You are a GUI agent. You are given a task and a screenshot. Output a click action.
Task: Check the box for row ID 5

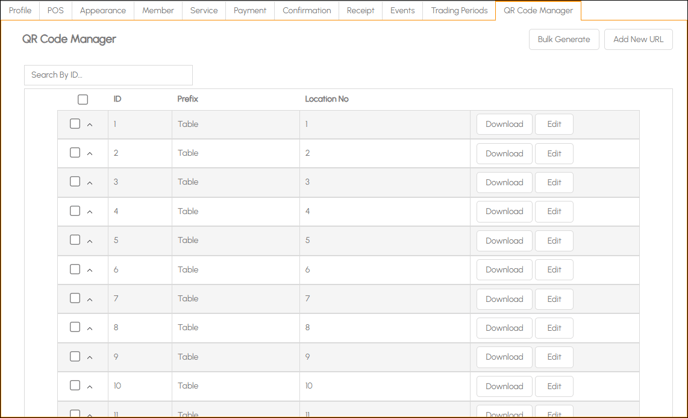pyautogui.click(x=75, y=240)
